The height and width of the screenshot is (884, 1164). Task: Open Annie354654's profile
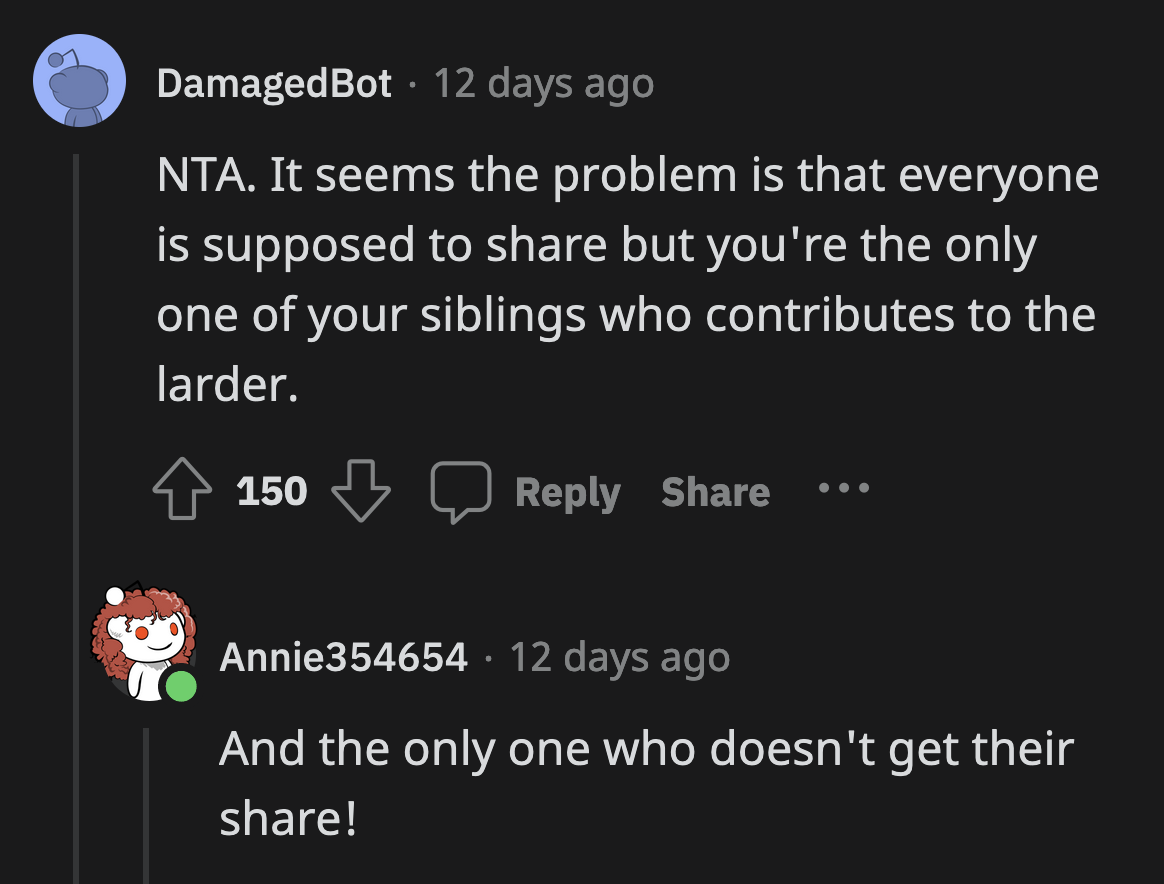(344, 657)
